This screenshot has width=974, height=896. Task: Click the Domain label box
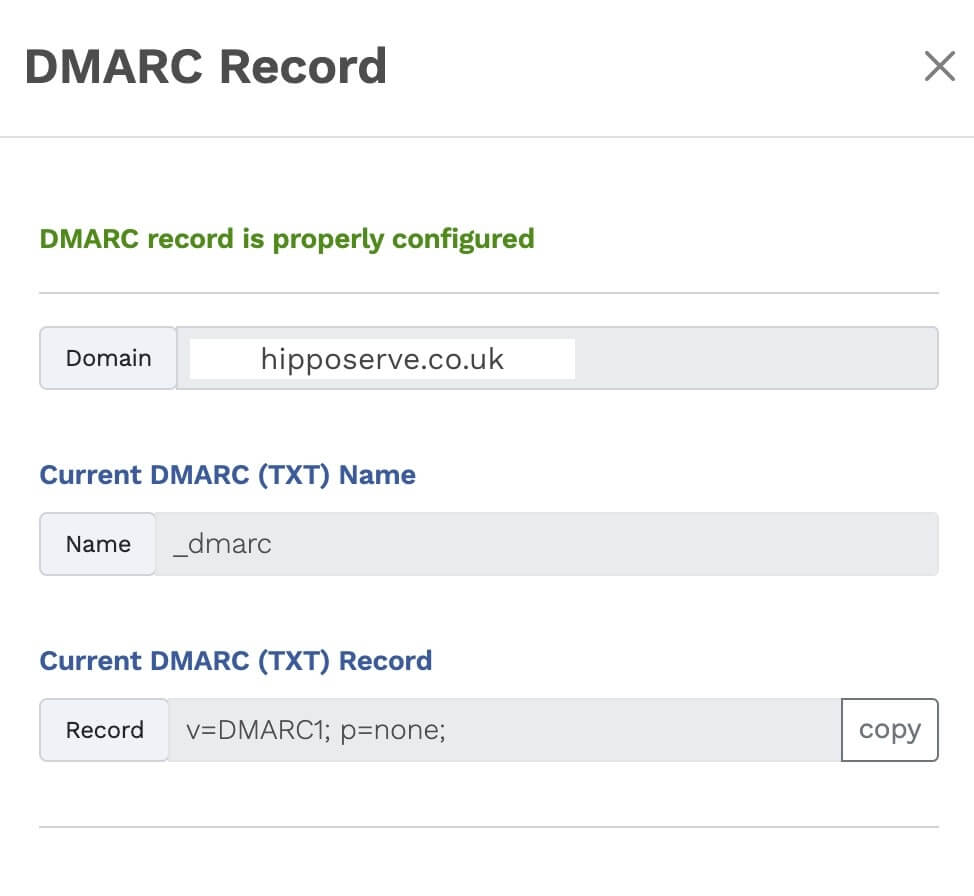108,358
